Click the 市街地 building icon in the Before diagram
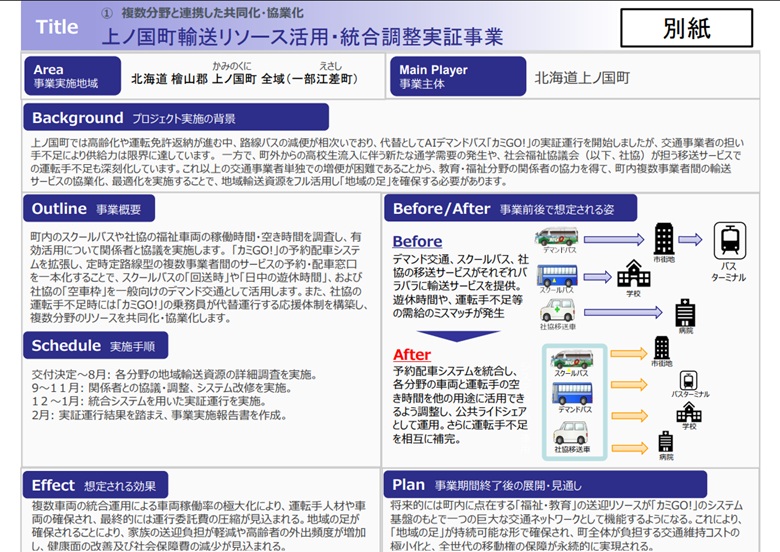Screen dimensions: 780x552 [x=664, y=239]
